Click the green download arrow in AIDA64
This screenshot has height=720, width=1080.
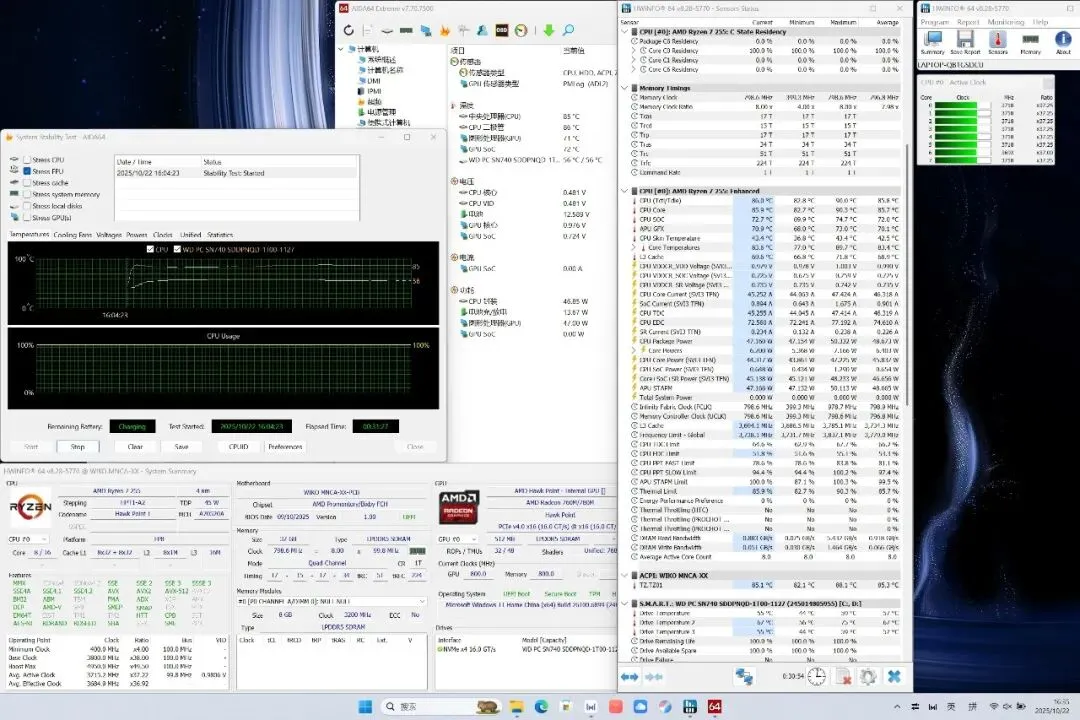[x=548, y=30]
